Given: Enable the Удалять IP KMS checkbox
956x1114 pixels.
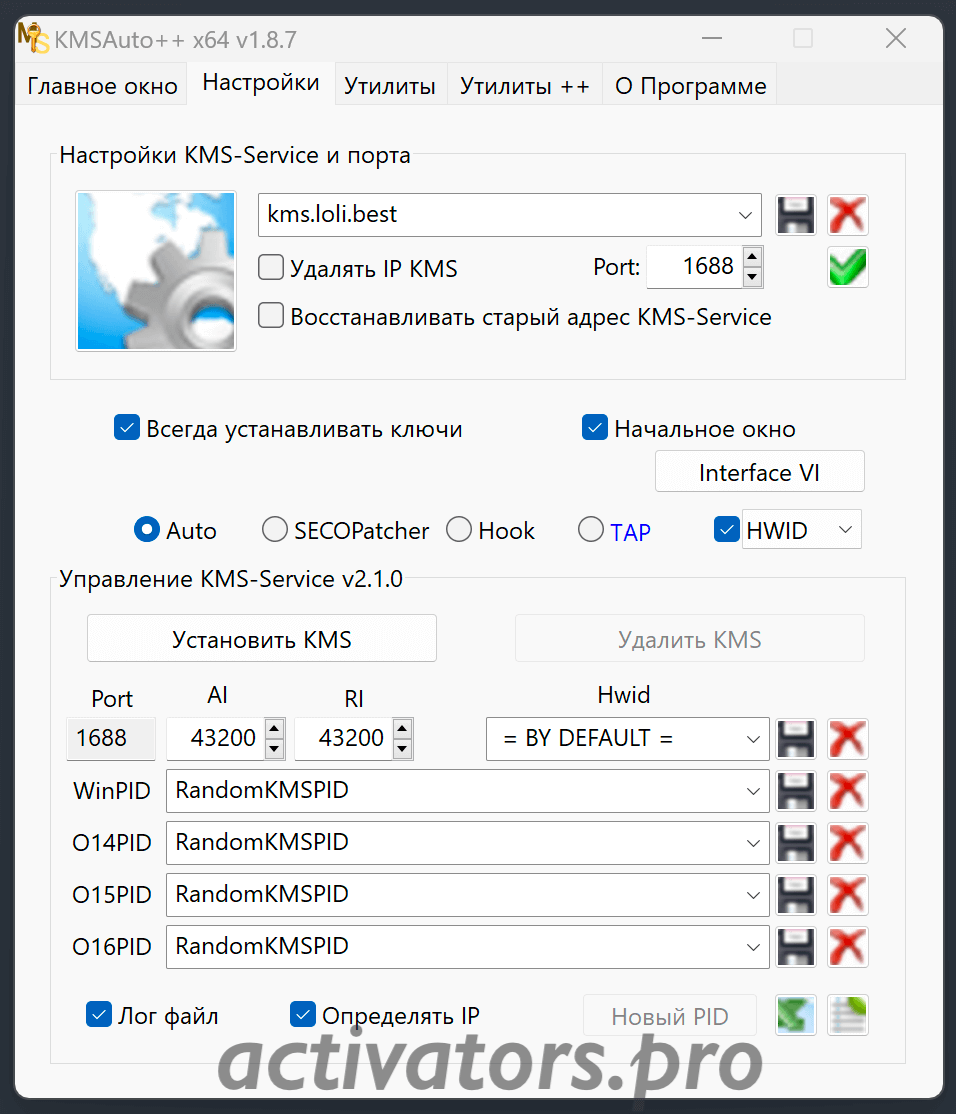Looking at the screenshot, I should point(271,268).
